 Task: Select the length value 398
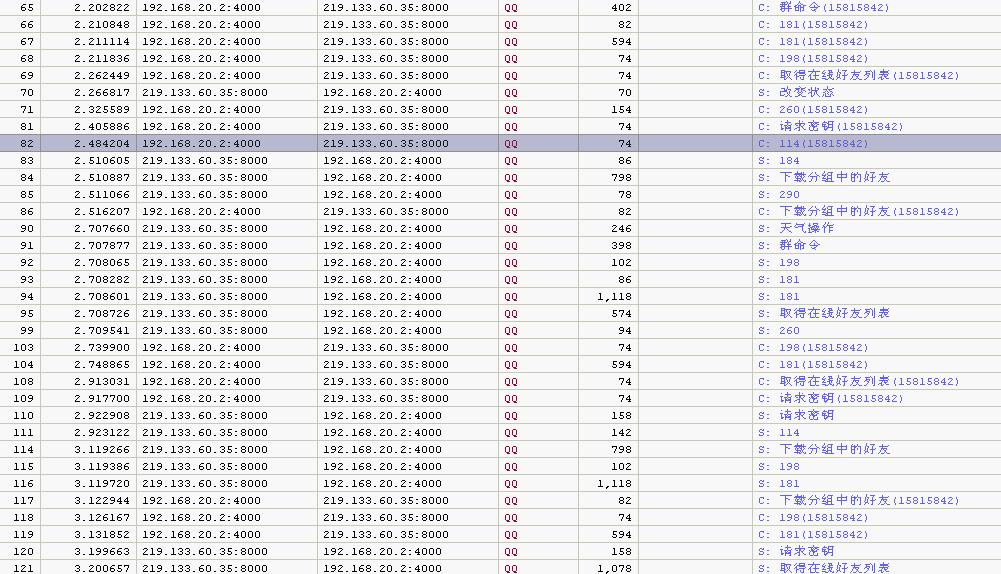[621, 245]
